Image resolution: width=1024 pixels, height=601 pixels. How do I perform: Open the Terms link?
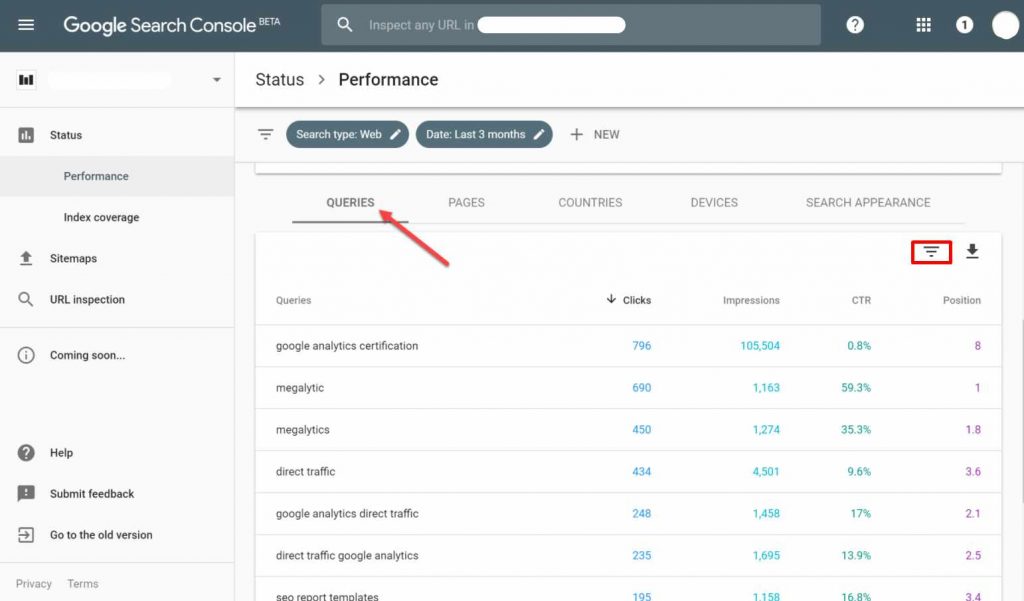coord(83,583)
